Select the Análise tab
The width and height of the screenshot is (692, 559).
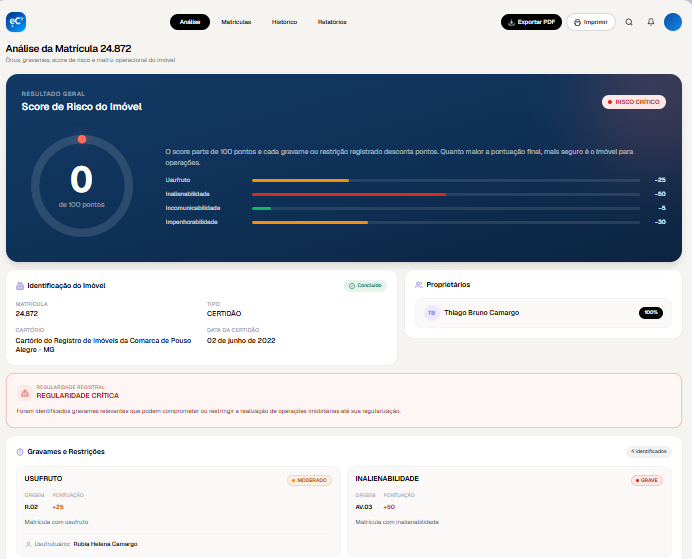click(190, 22)
